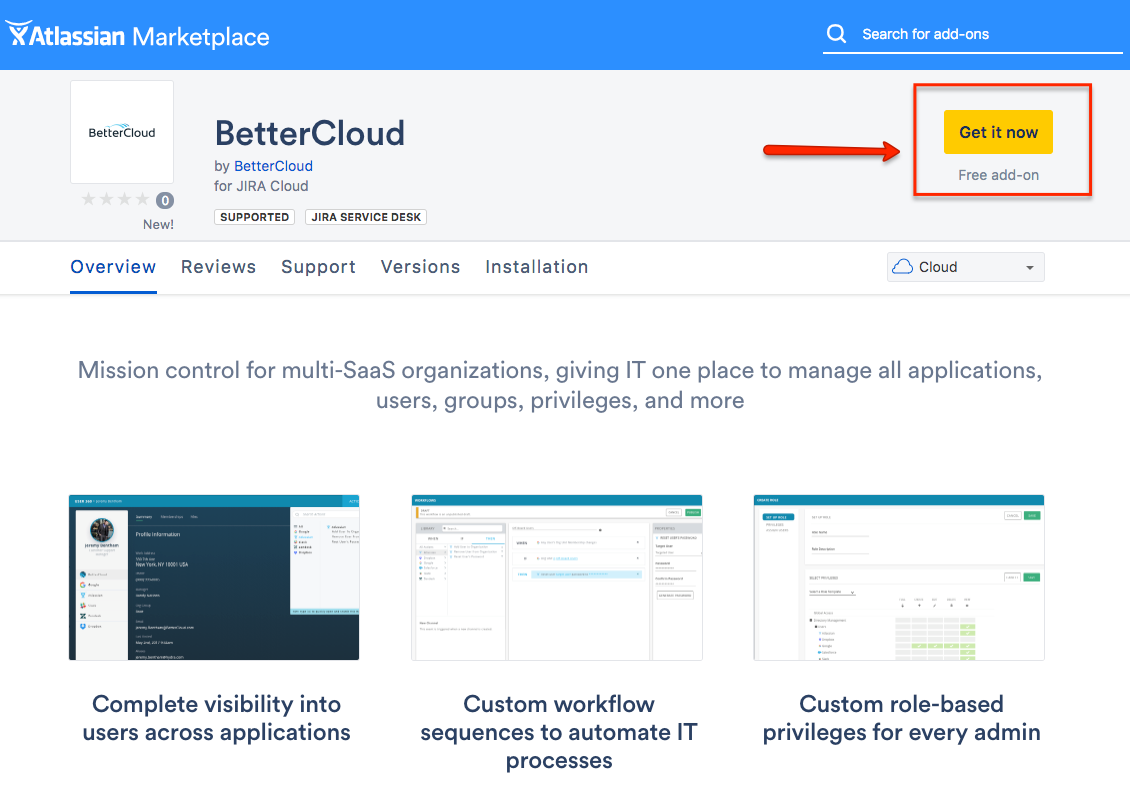Click the BetterCloud app logo tile
The height and width of the screenshot is (788, 1130).
[122, 132]
